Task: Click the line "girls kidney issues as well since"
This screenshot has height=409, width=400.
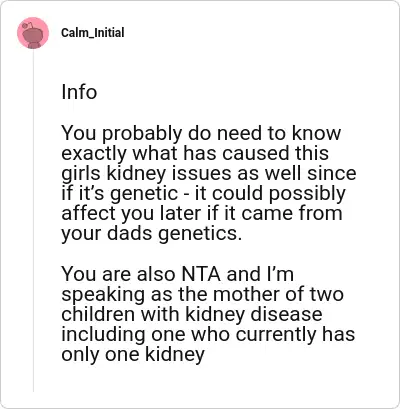Action: [209, 173]
